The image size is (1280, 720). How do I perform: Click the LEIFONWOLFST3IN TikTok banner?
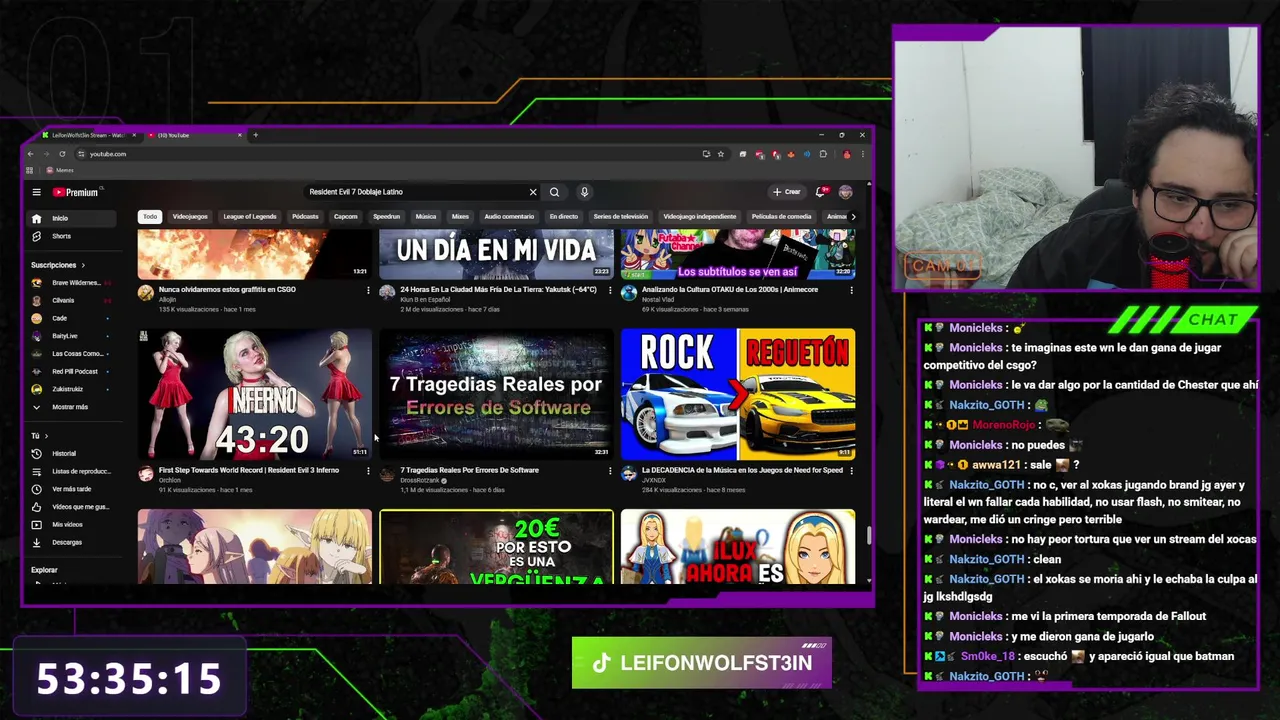702,663
